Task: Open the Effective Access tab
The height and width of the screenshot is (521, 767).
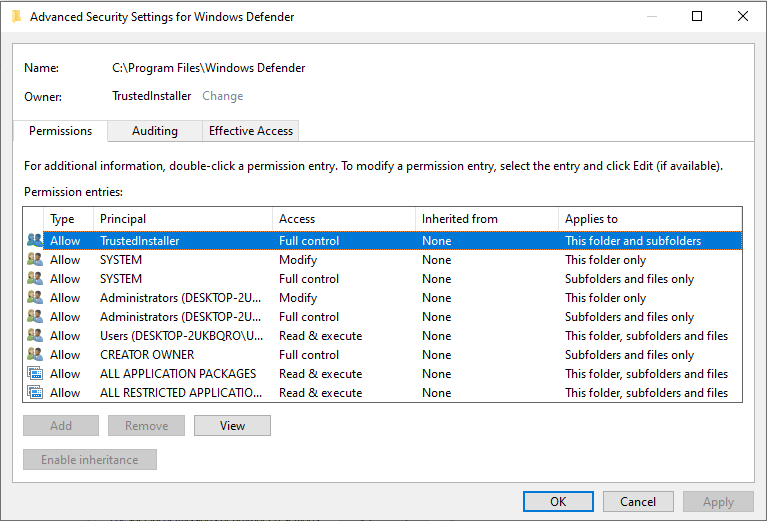Action: [x=250, y=131]
